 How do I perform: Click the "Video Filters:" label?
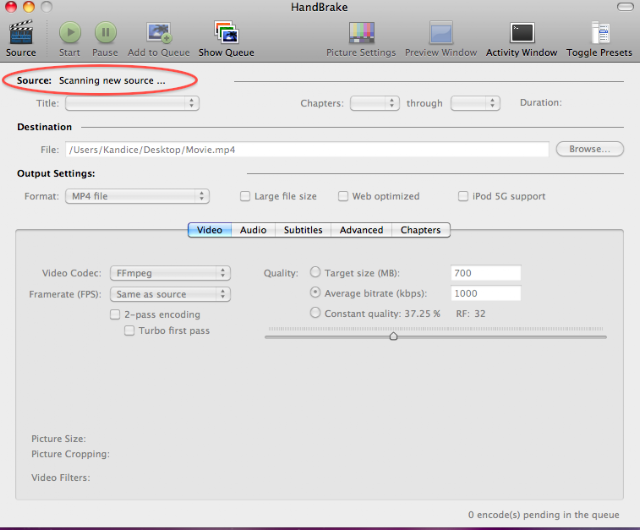[x=61, y=478]
